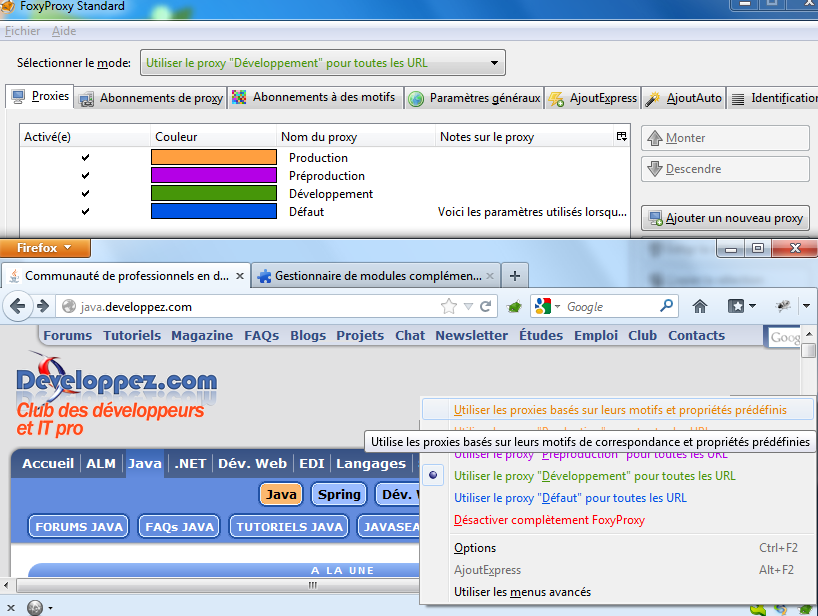The image size is (818, 616).
Task: Switch to the Abonnements de proxy tab
Action: [151, 98]
